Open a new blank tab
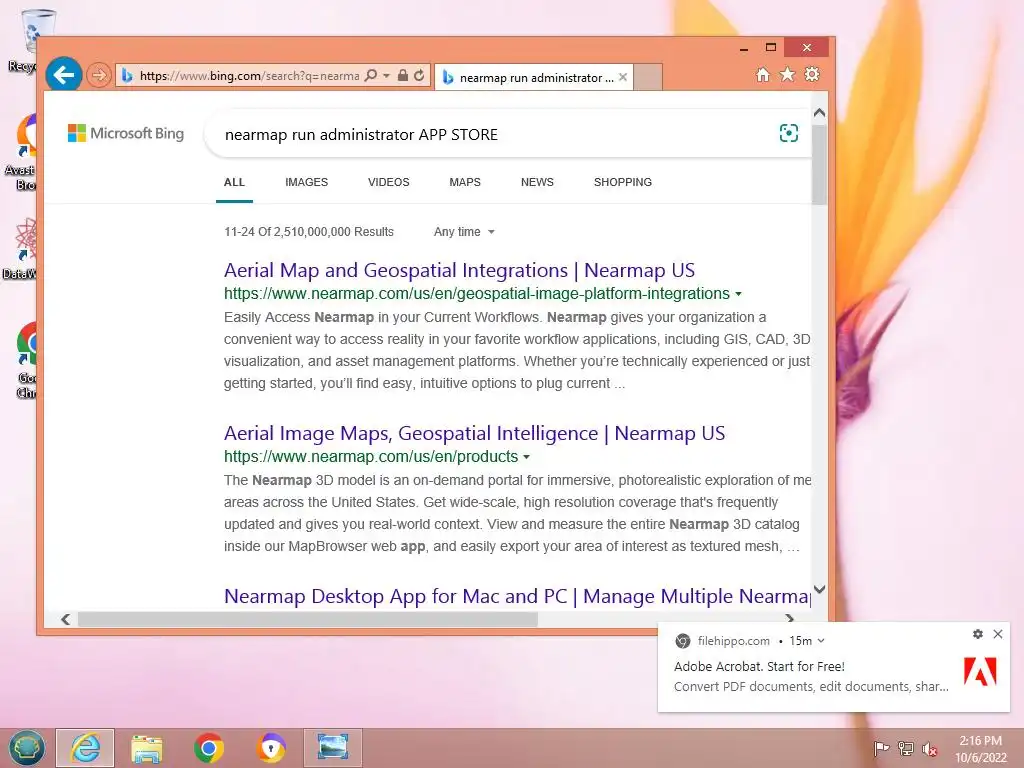1024x768 pixels. tap(648, 77)
